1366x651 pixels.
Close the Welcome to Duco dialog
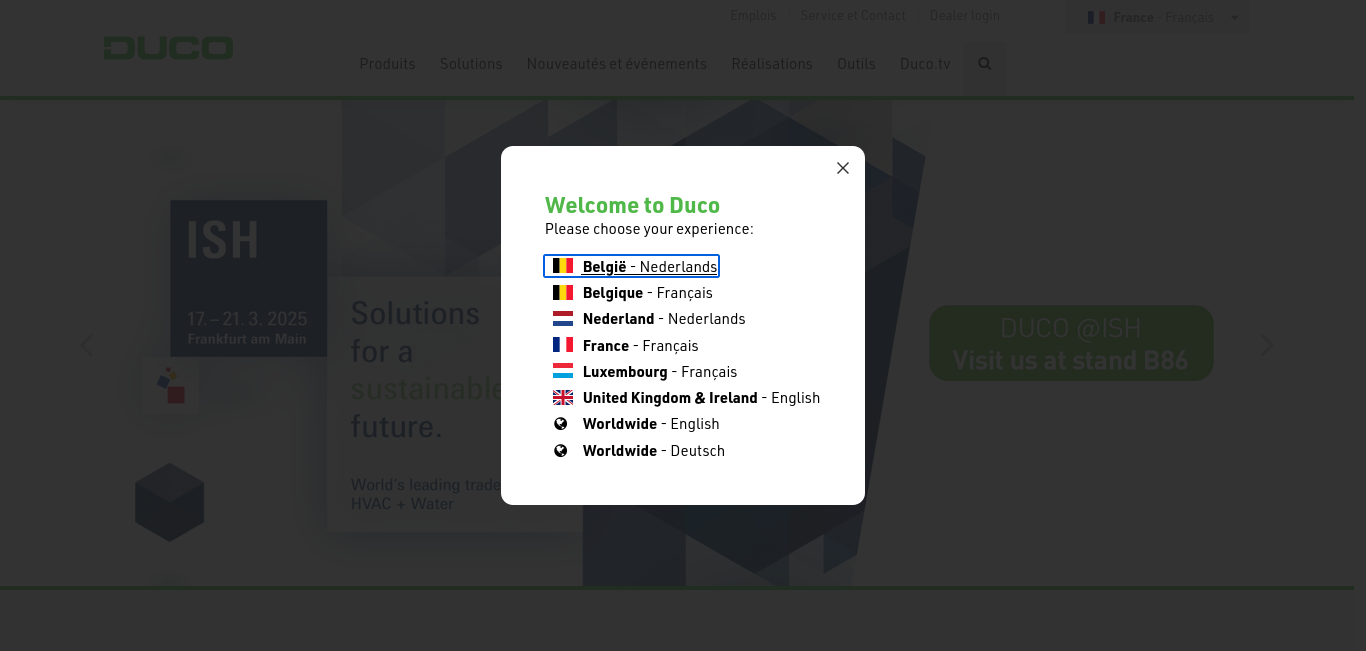pyautogui.click(x=843, y=168)
